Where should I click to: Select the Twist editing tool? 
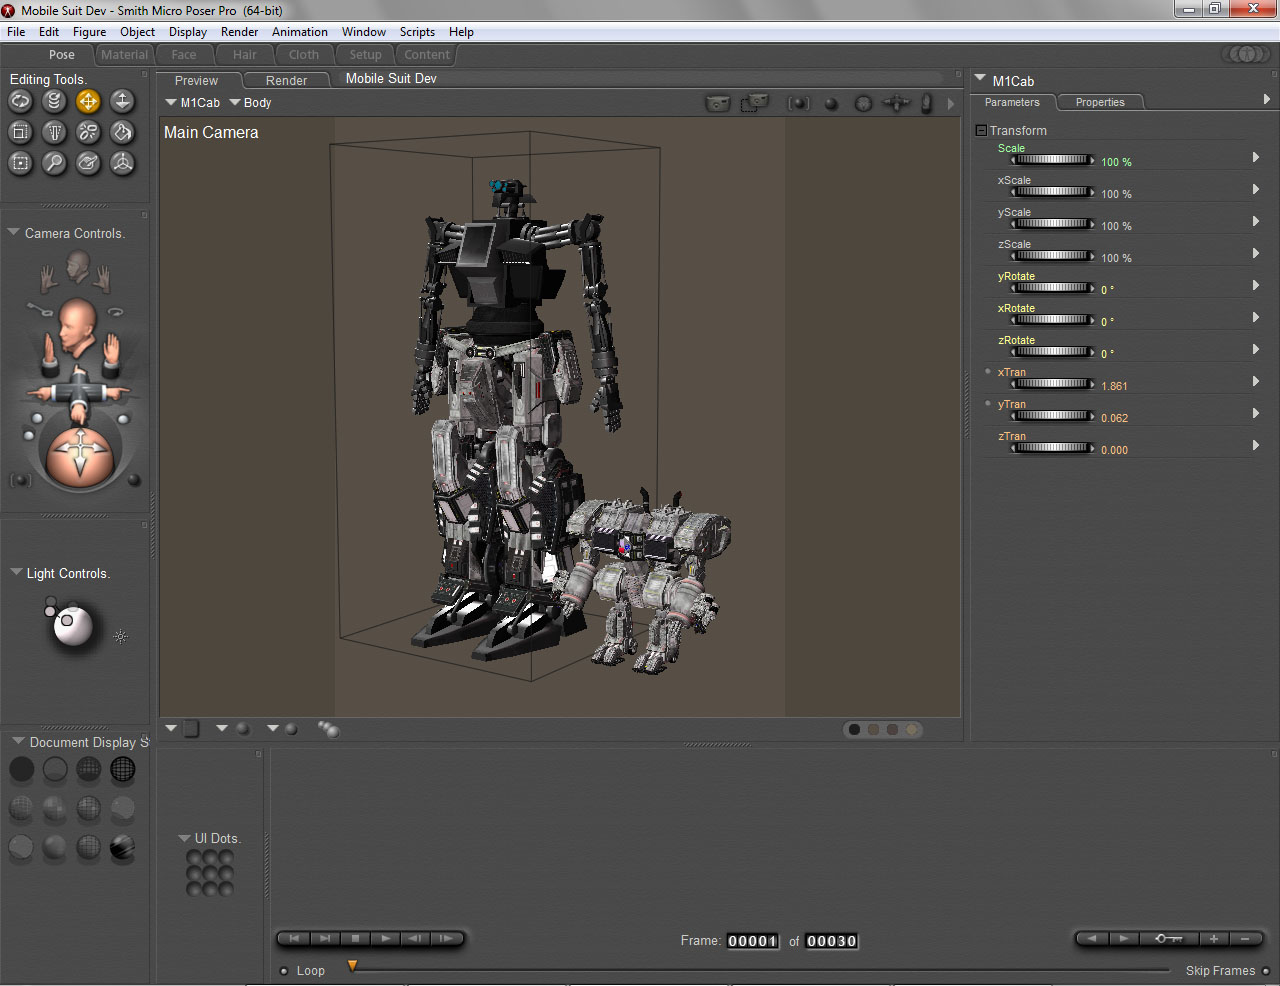pyautogui.click(x=55, y=101)
